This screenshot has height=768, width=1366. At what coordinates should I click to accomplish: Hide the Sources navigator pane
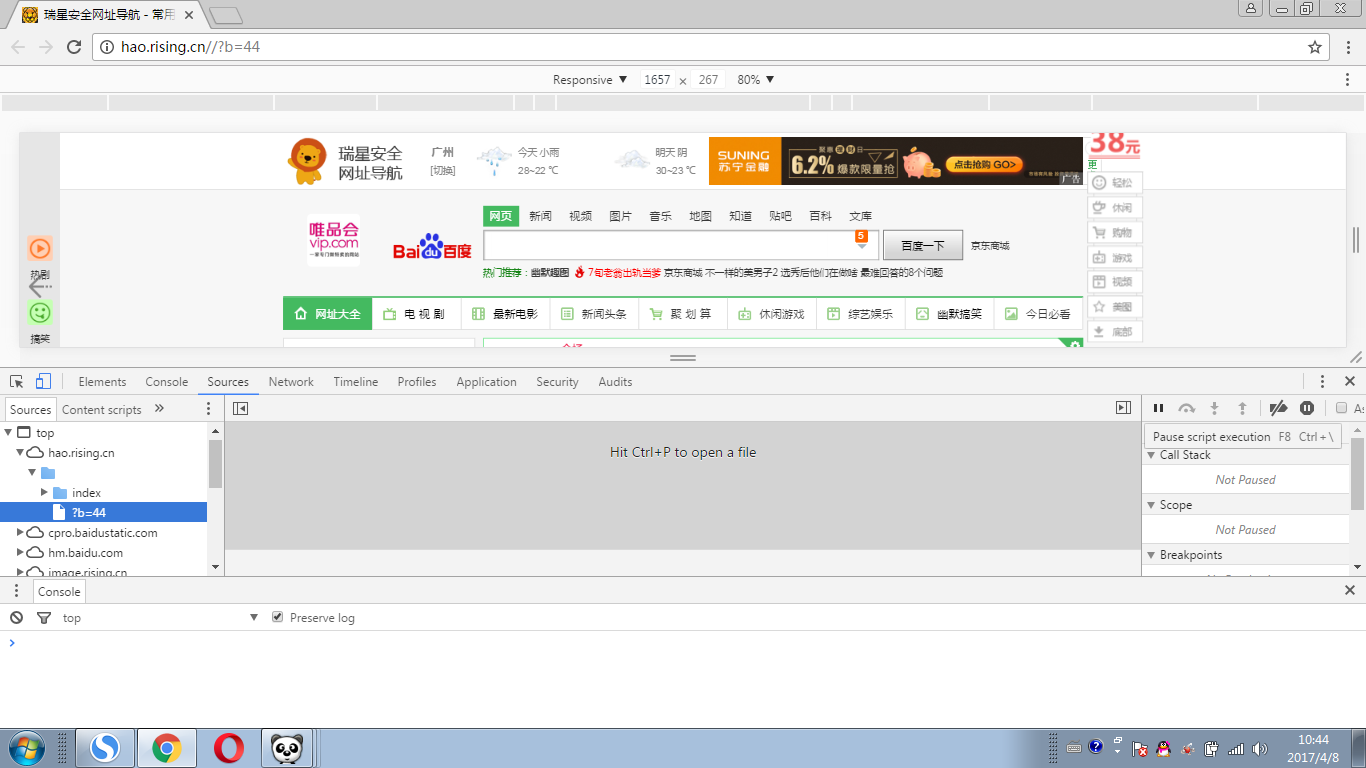[240, 408]
